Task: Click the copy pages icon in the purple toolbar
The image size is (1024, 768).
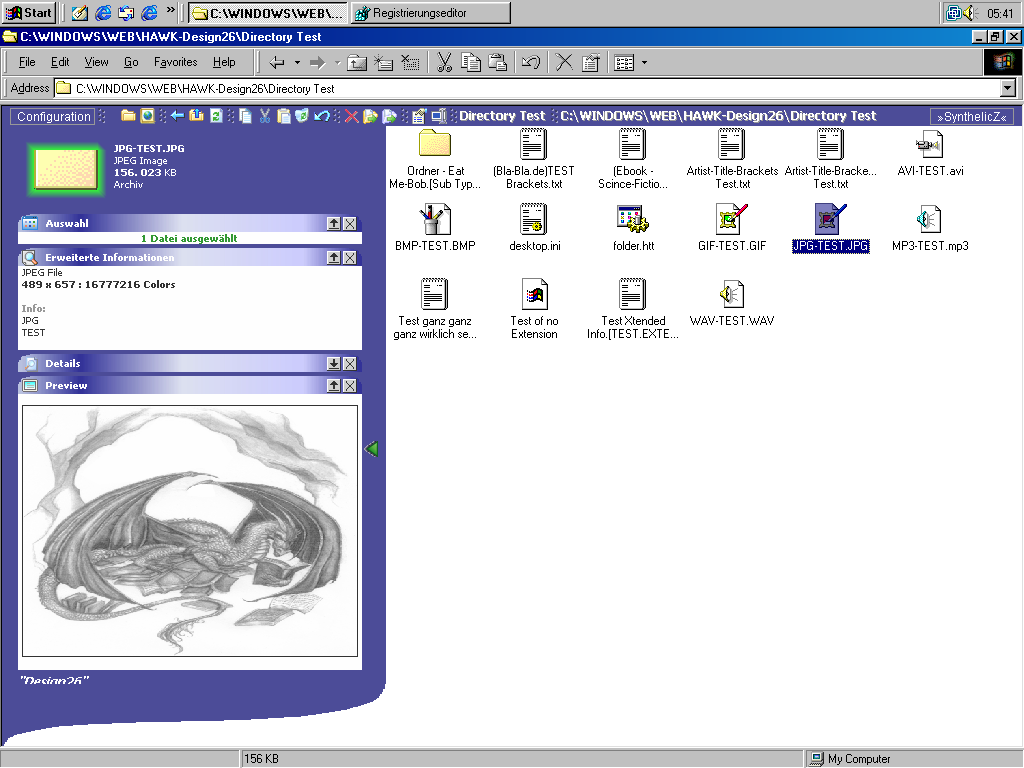Action: (246, 116)
